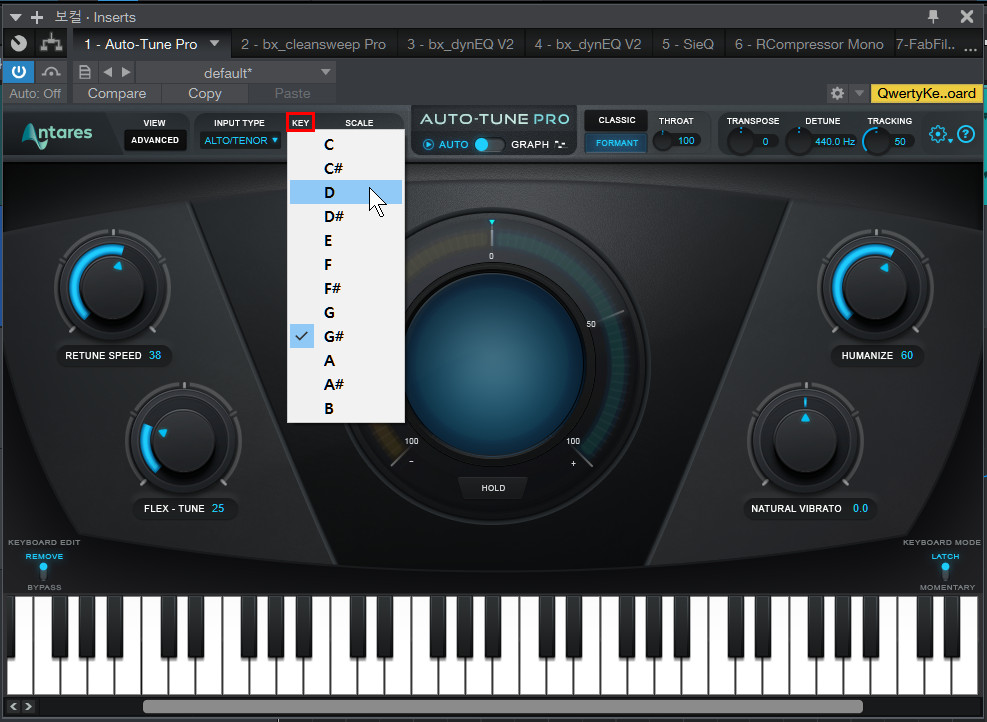Open Auto-Tune settings gear icon
The width and height of the screenshot is (987, 722).
tap(938, 134)
